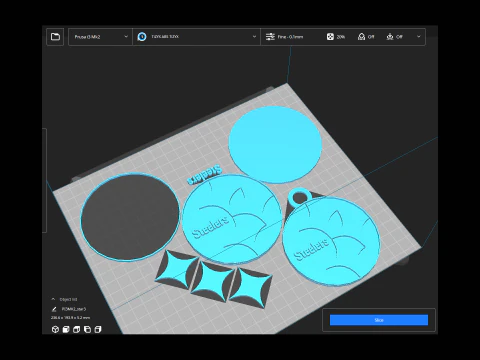
Task: Expand the material configuration dropdown arrow
Action: [x=254, y=37]
